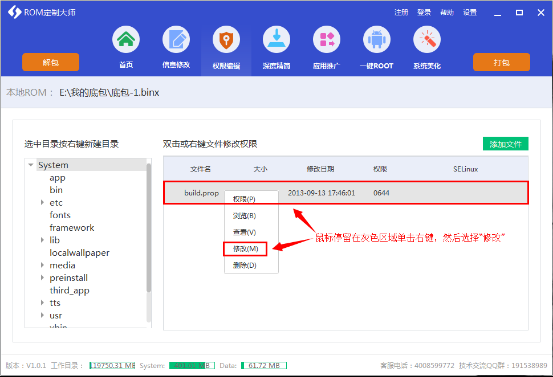553x377 pixels.
Task: Choose 查看(V) in context menu
Action: coord(244,232)
